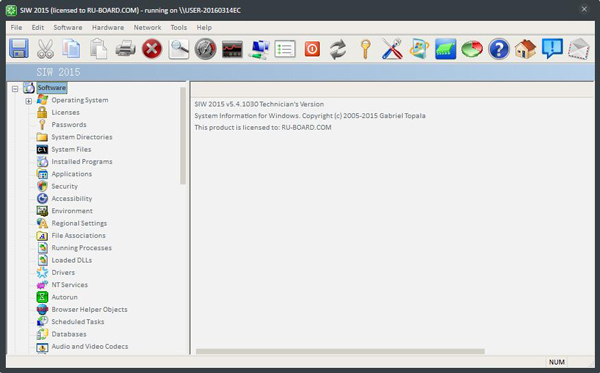Click the Print toolbar icon
Viewport: 600px width, 373px height.
pos(126,49)
